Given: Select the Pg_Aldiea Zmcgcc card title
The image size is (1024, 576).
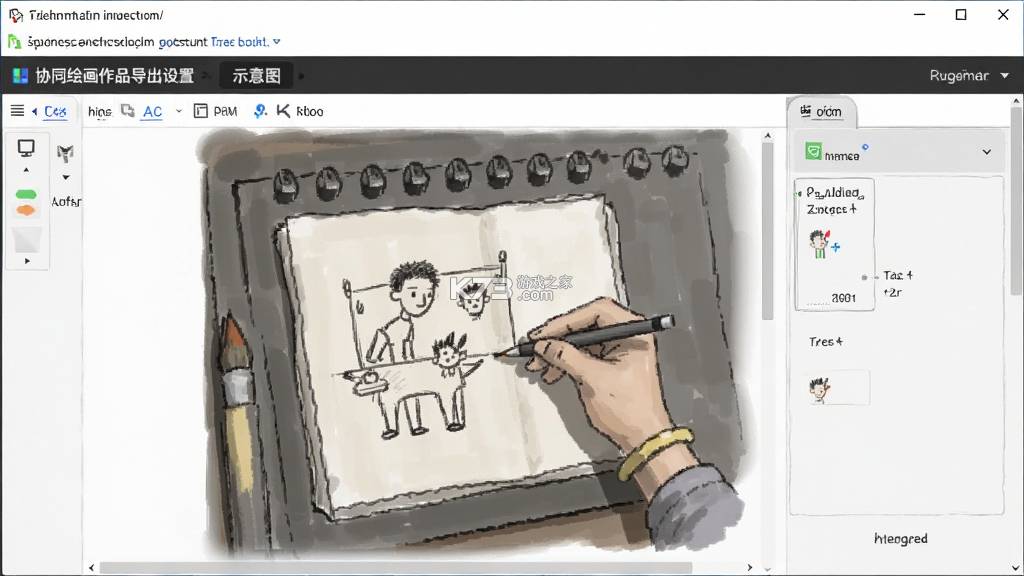Looking at the screenshot, I should (x=835, y=201).
